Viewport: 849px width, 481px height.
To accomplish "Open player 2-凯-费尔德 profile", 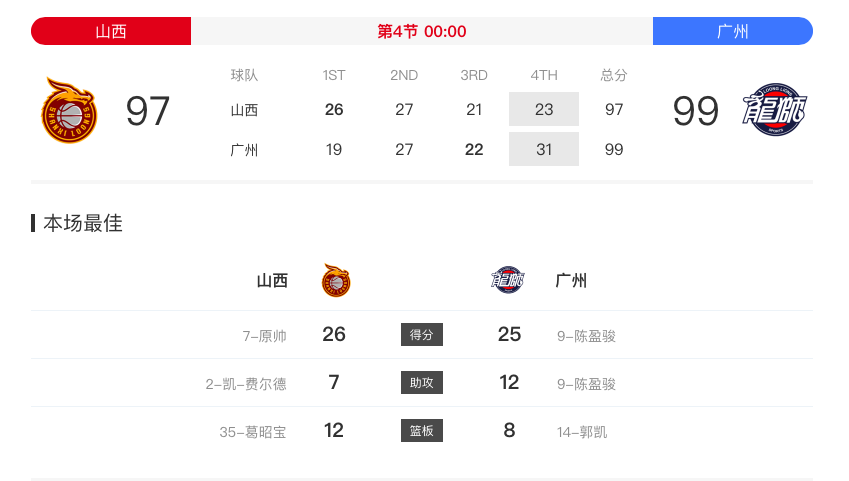I will pos(246,384).
